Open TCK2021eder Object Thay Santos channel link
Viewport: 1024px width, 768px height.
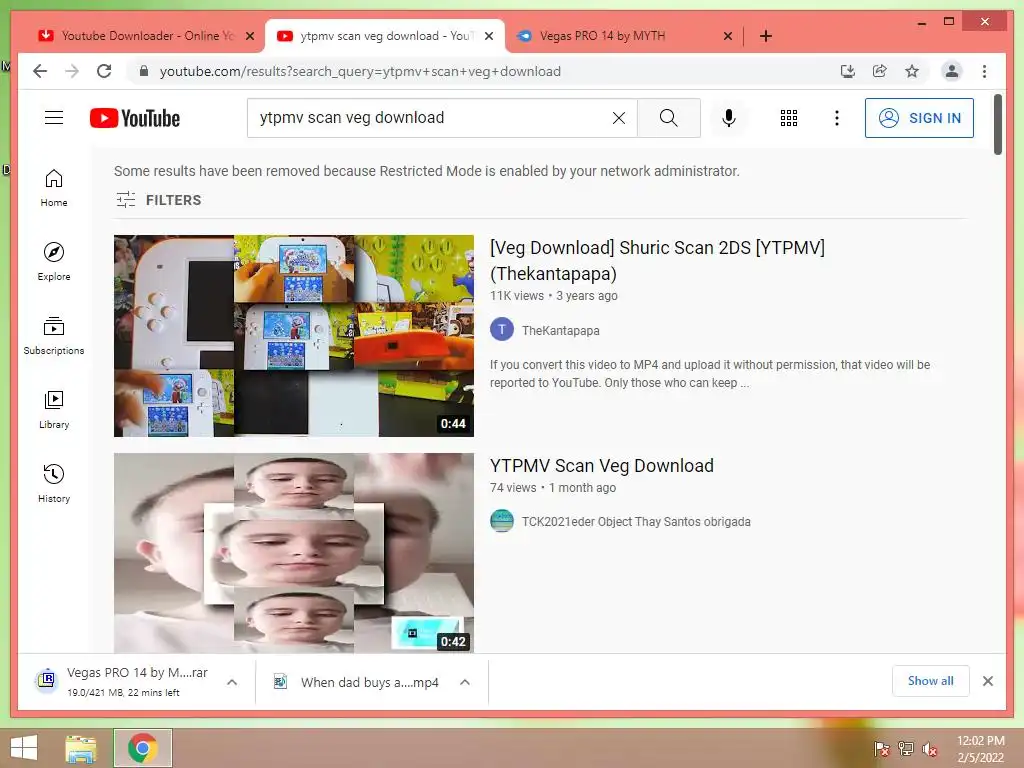636,522
